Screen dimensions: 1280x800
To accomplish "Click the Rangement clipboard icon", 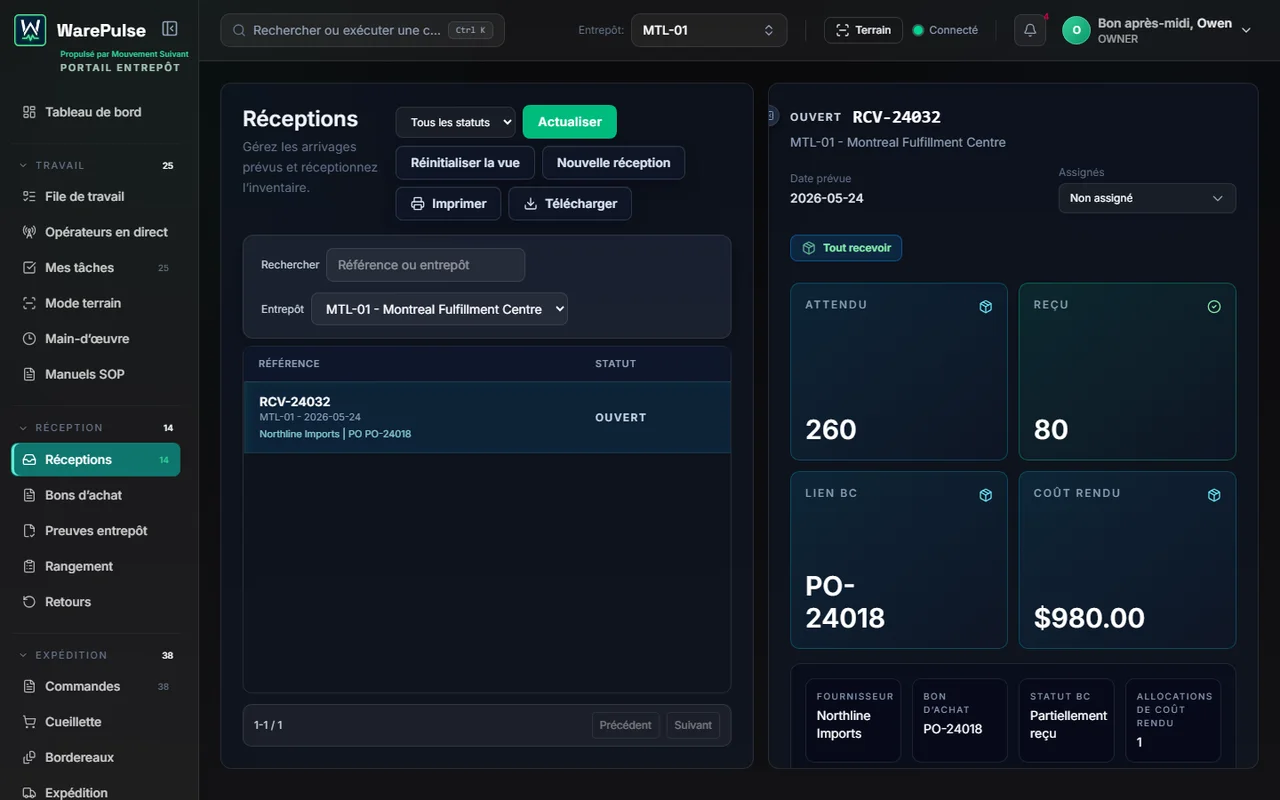I will 29,566.
